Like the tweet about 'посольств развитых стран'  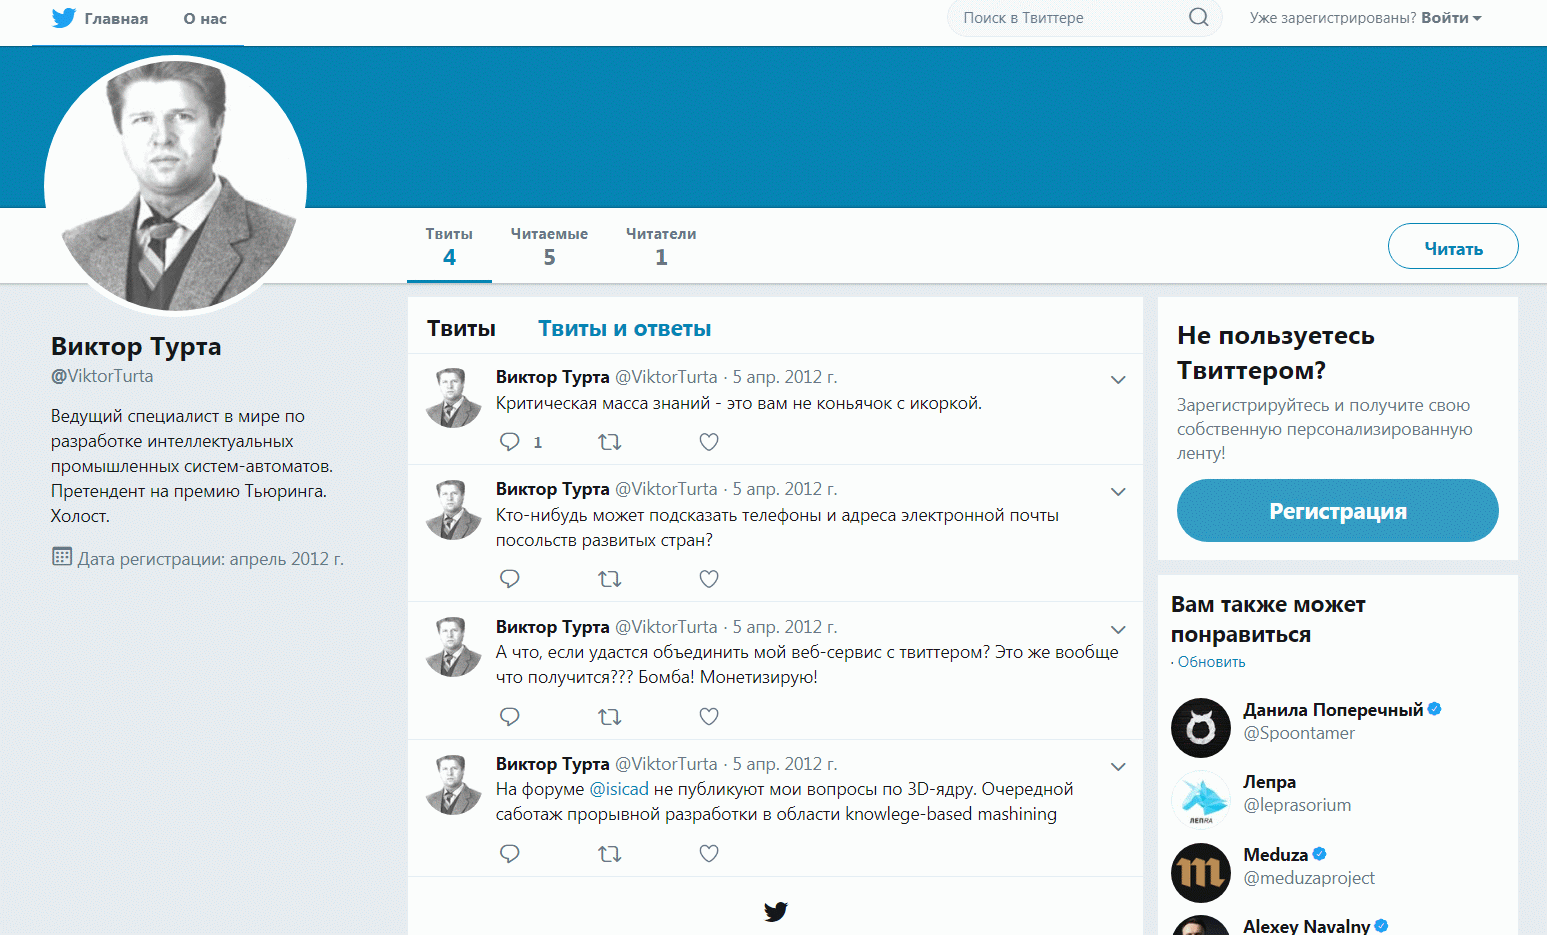coord(709,579)
